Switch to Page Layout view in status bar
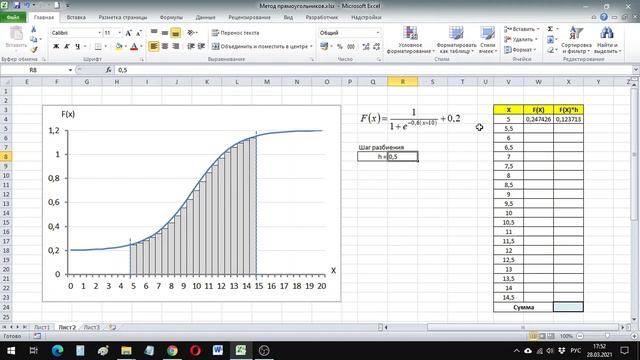Screen dimensions: 640x360 tap(542, 336)
